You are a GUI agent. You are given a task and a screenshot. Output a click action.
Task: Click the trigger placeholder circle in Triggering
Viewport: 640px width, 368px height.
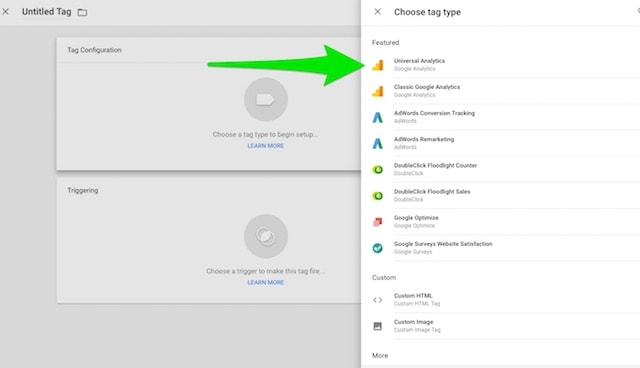tap(266, 236)
